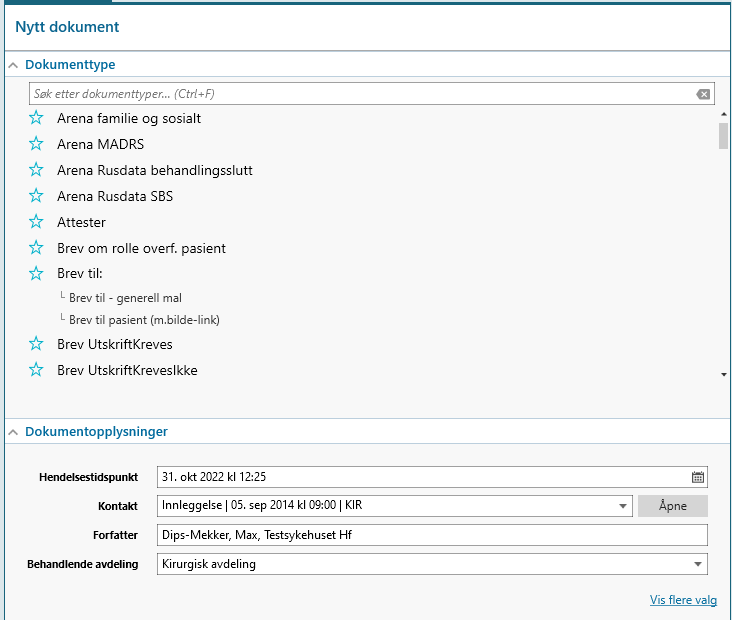The height and width of the screenshot is (620, 732).
Task: Clear the document type search field
Action: [x=703, y=94]
